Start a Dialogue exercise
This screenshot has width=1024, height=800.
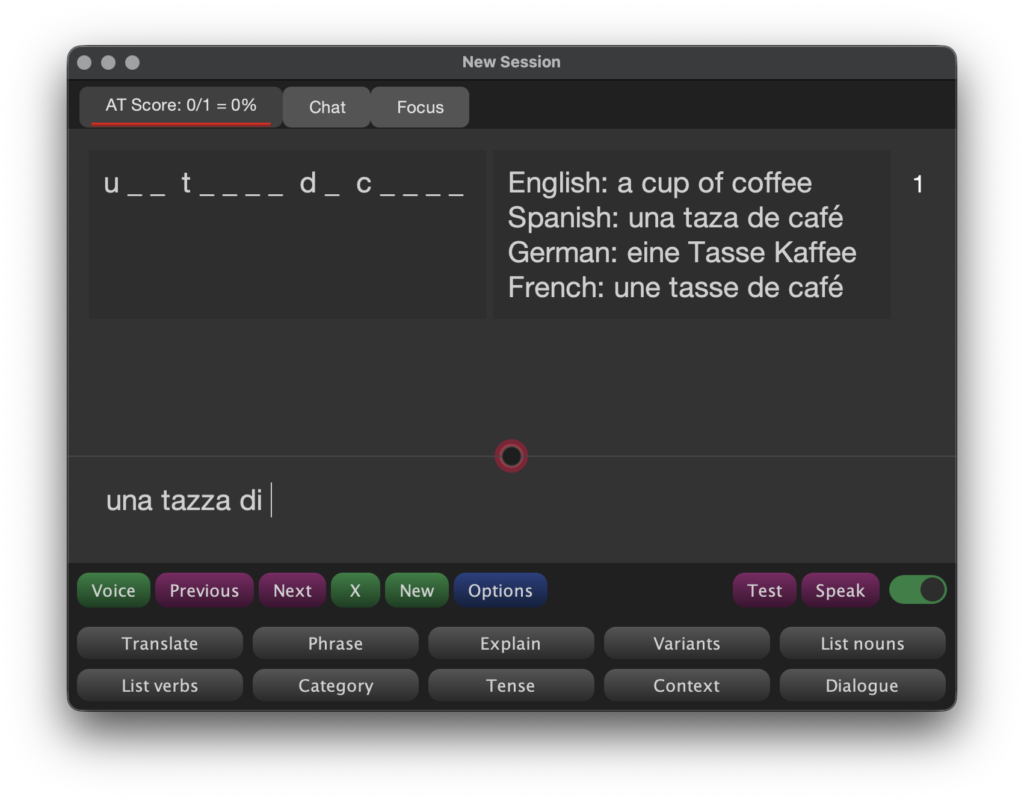coord(862,686)
